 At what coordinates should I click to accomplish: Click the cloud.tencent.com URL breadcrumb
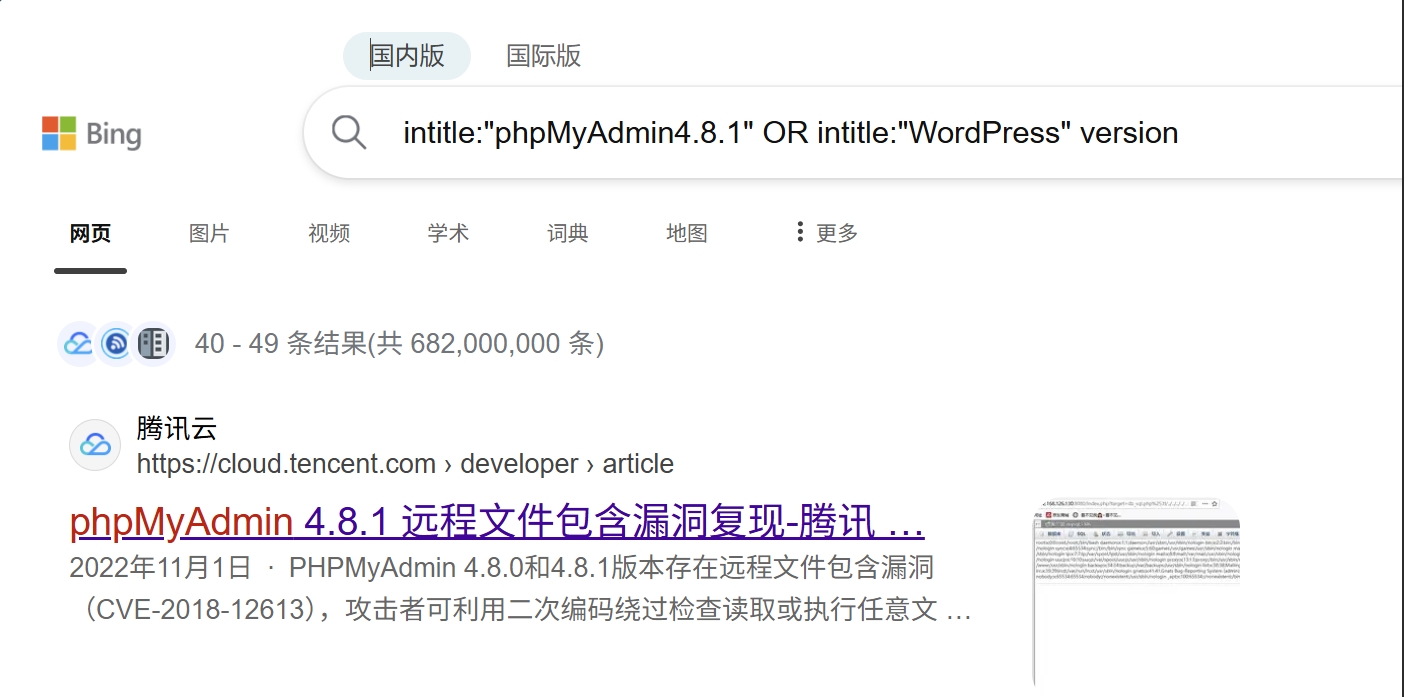point(405,464)
